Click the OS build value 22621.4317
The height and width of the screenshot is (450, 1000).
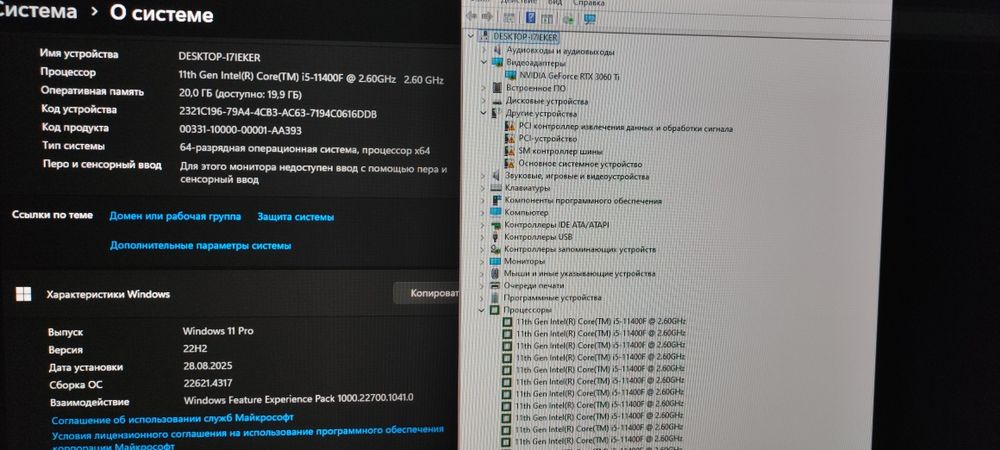tap(208, 383)
